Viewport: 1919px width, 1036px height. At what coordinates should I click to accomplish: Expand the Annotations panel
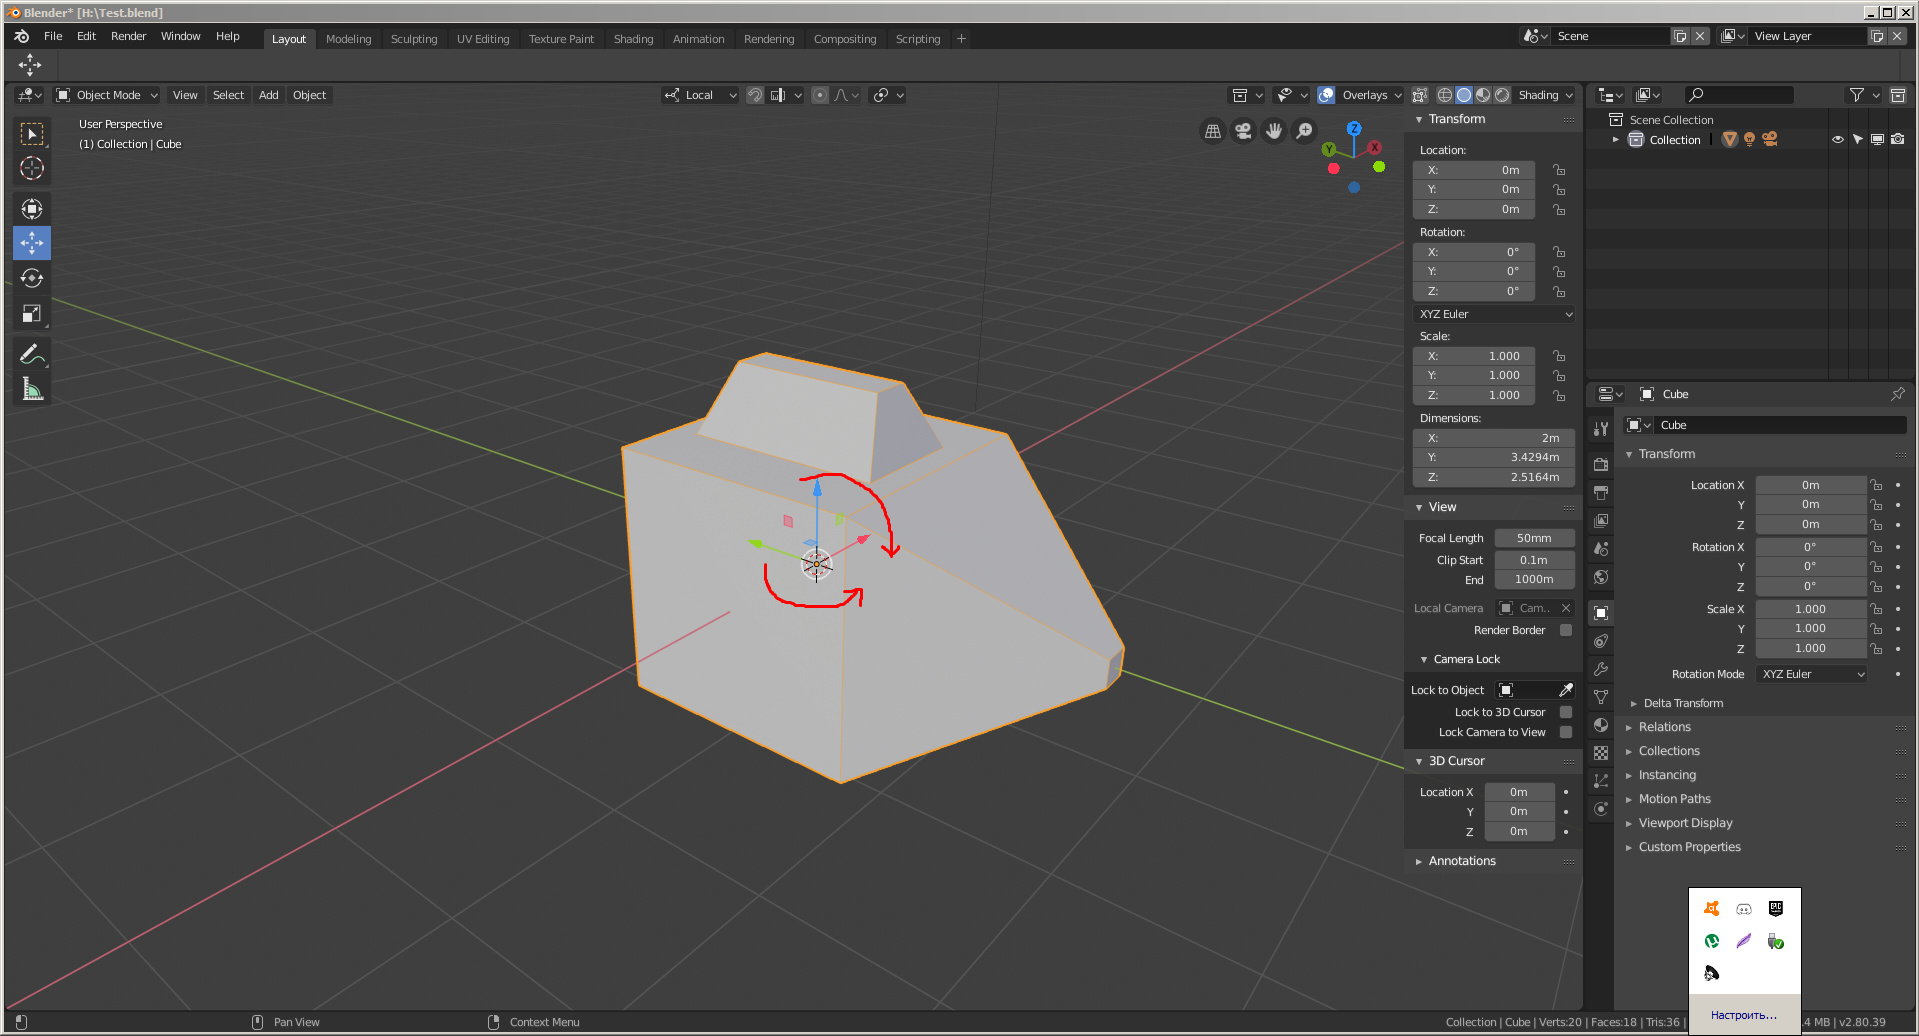[1461, 861]
